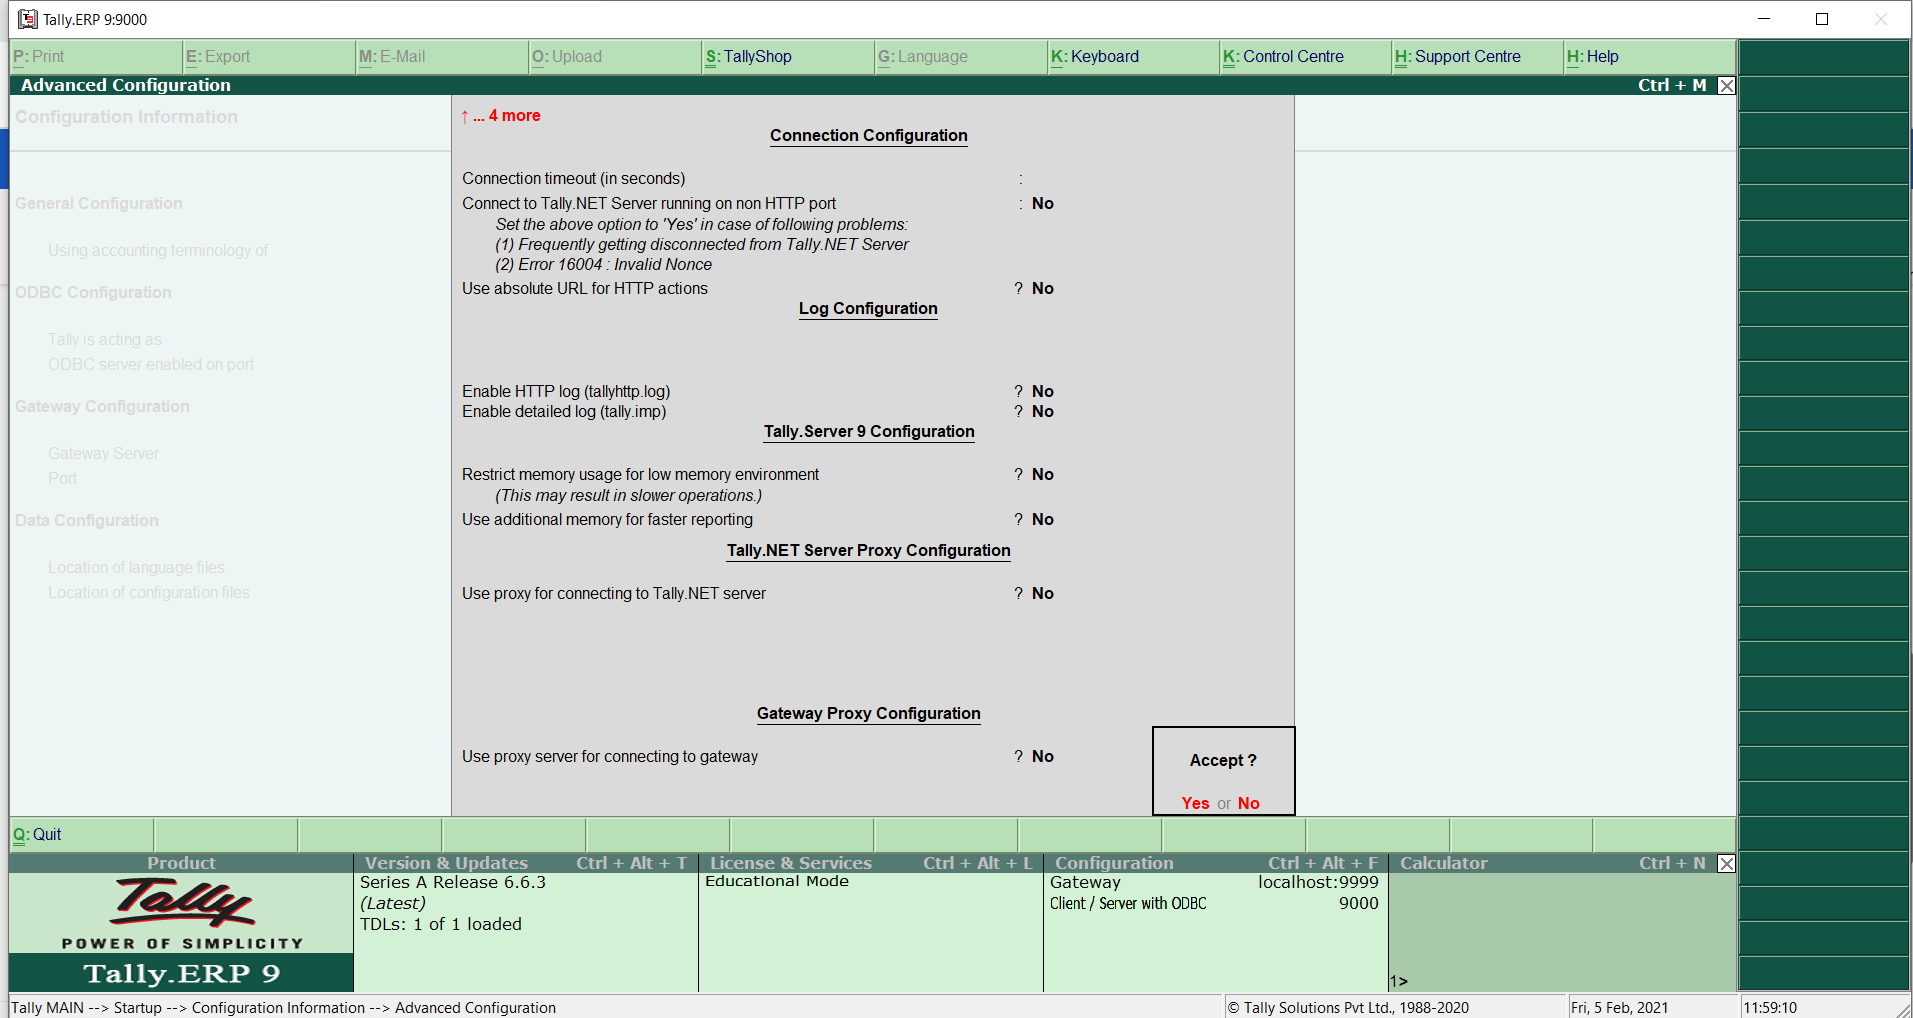Maximize the Tally.ERP 9 window
Viewport: 1913px width, 1018px height.
click(1822, 19)
